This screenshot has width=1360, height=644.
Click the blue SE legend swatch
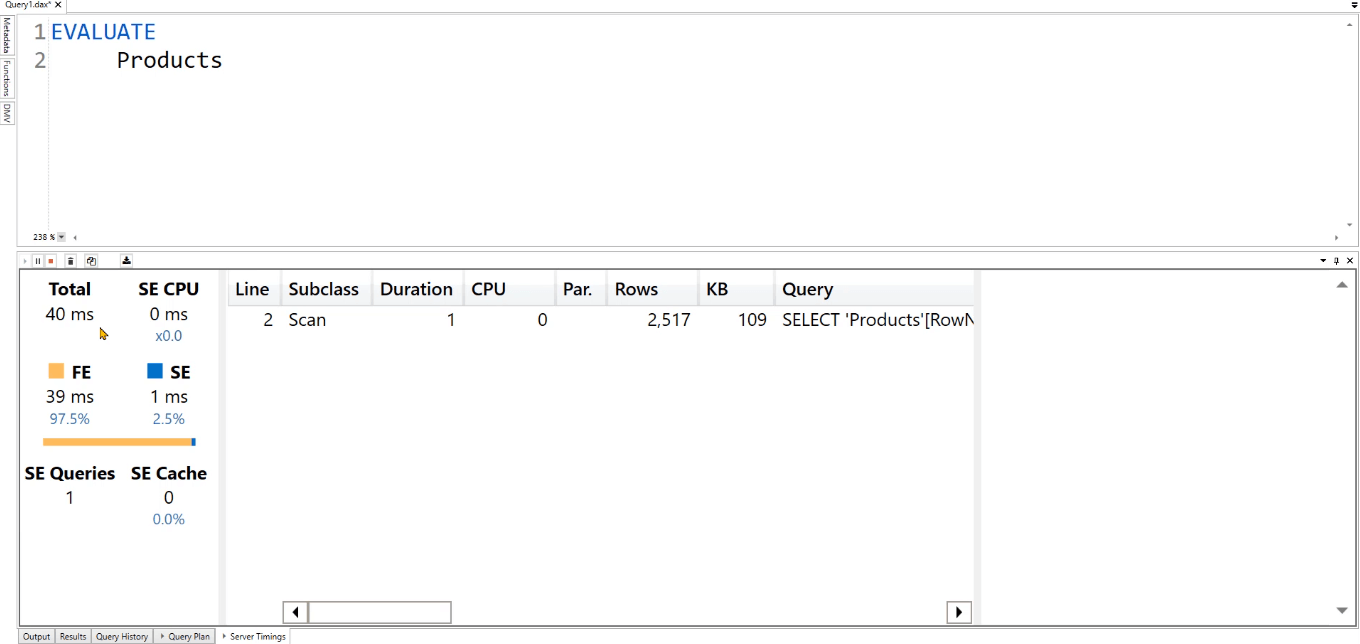click(x=155, y=371)
